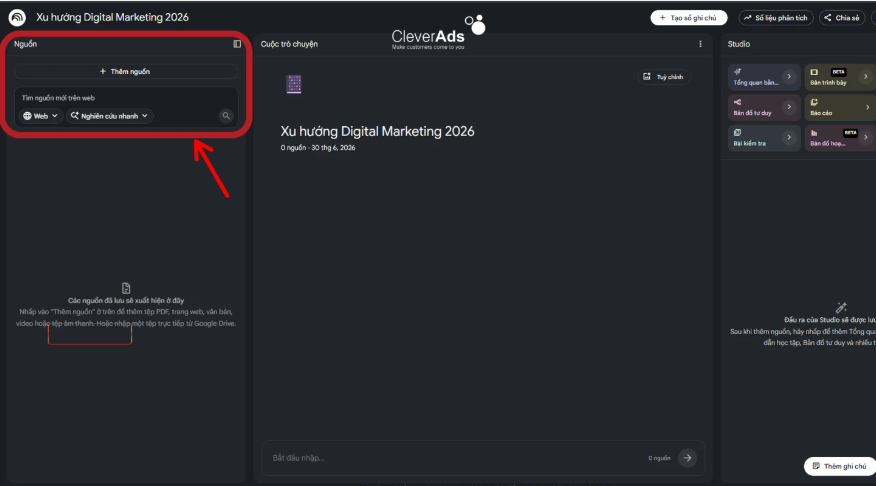The height and width of the screenshot is (486, 876).
Task: Open Số liệu phân tích
Action: [776, 18]
